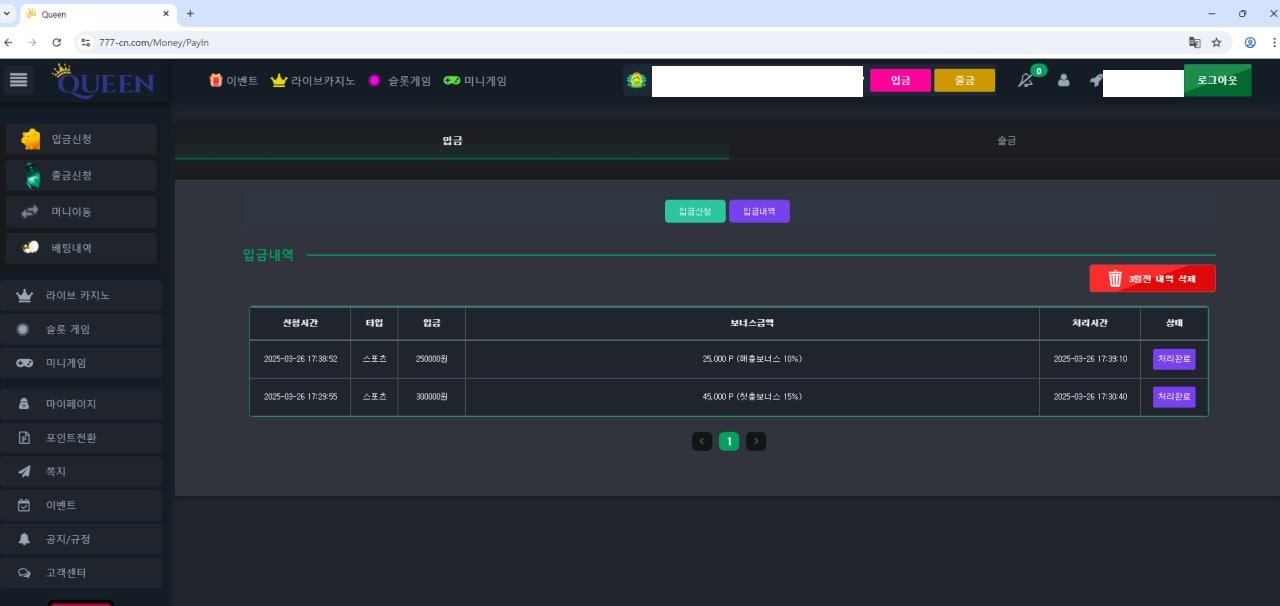Open the notification bell with 0 badge
The image size is (1280, 606).
point(1025,81)
